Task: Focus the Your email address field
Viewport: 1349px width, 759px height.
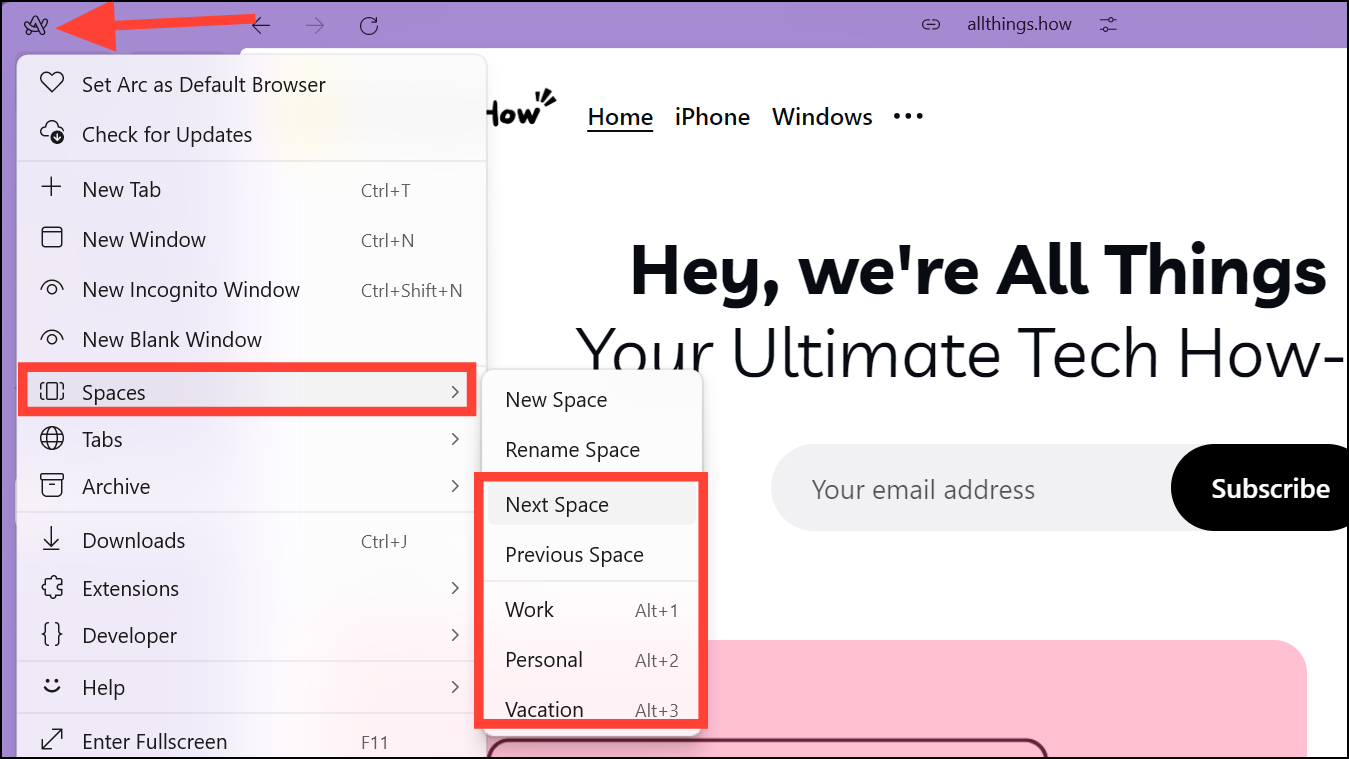Action: (970, 489)
